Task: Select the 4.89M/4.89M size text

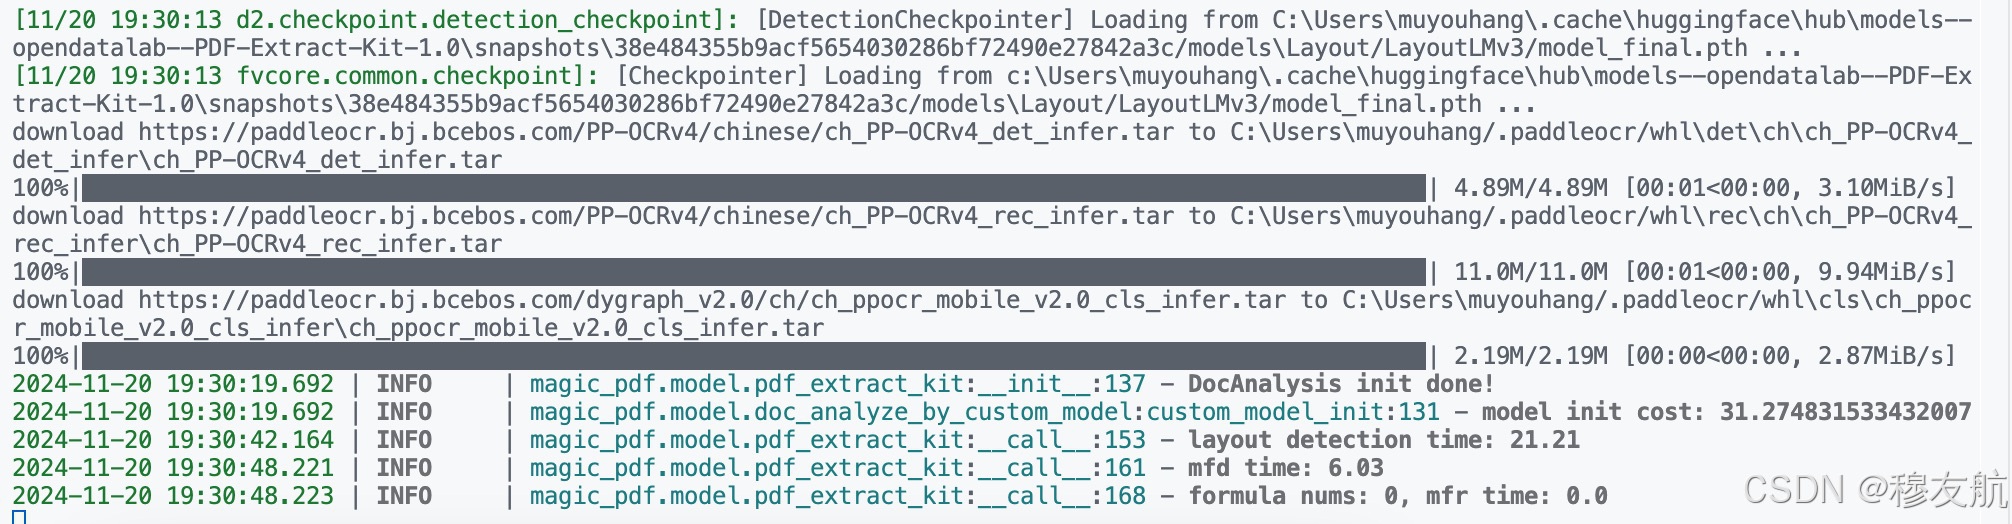Action: tap(1530, 188)
